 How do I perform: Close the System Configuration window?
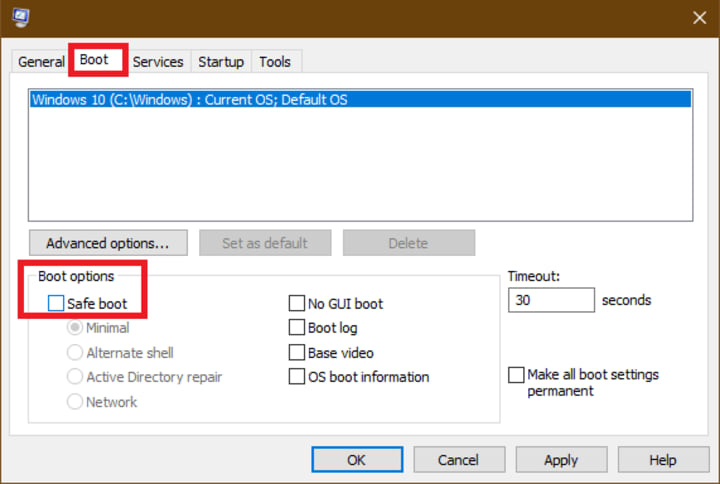point(699,18)
